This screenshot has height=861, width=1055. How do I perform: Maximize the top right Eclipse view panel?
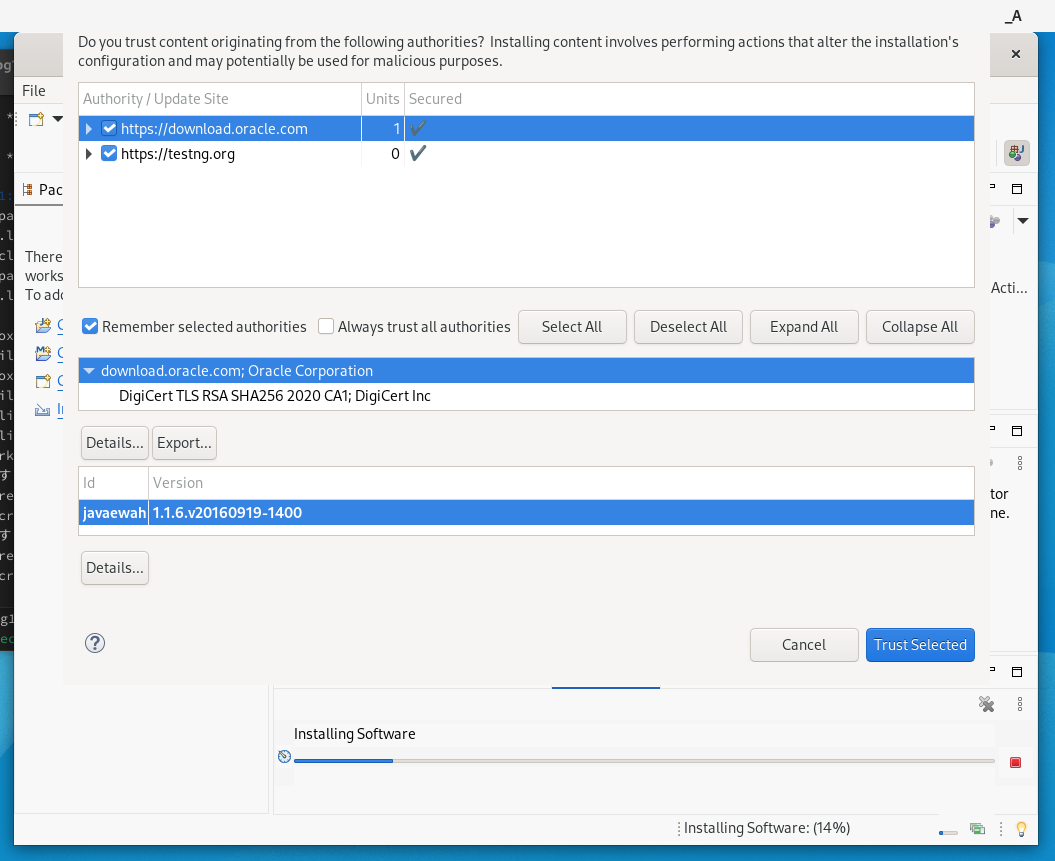tap(1017, 189)
